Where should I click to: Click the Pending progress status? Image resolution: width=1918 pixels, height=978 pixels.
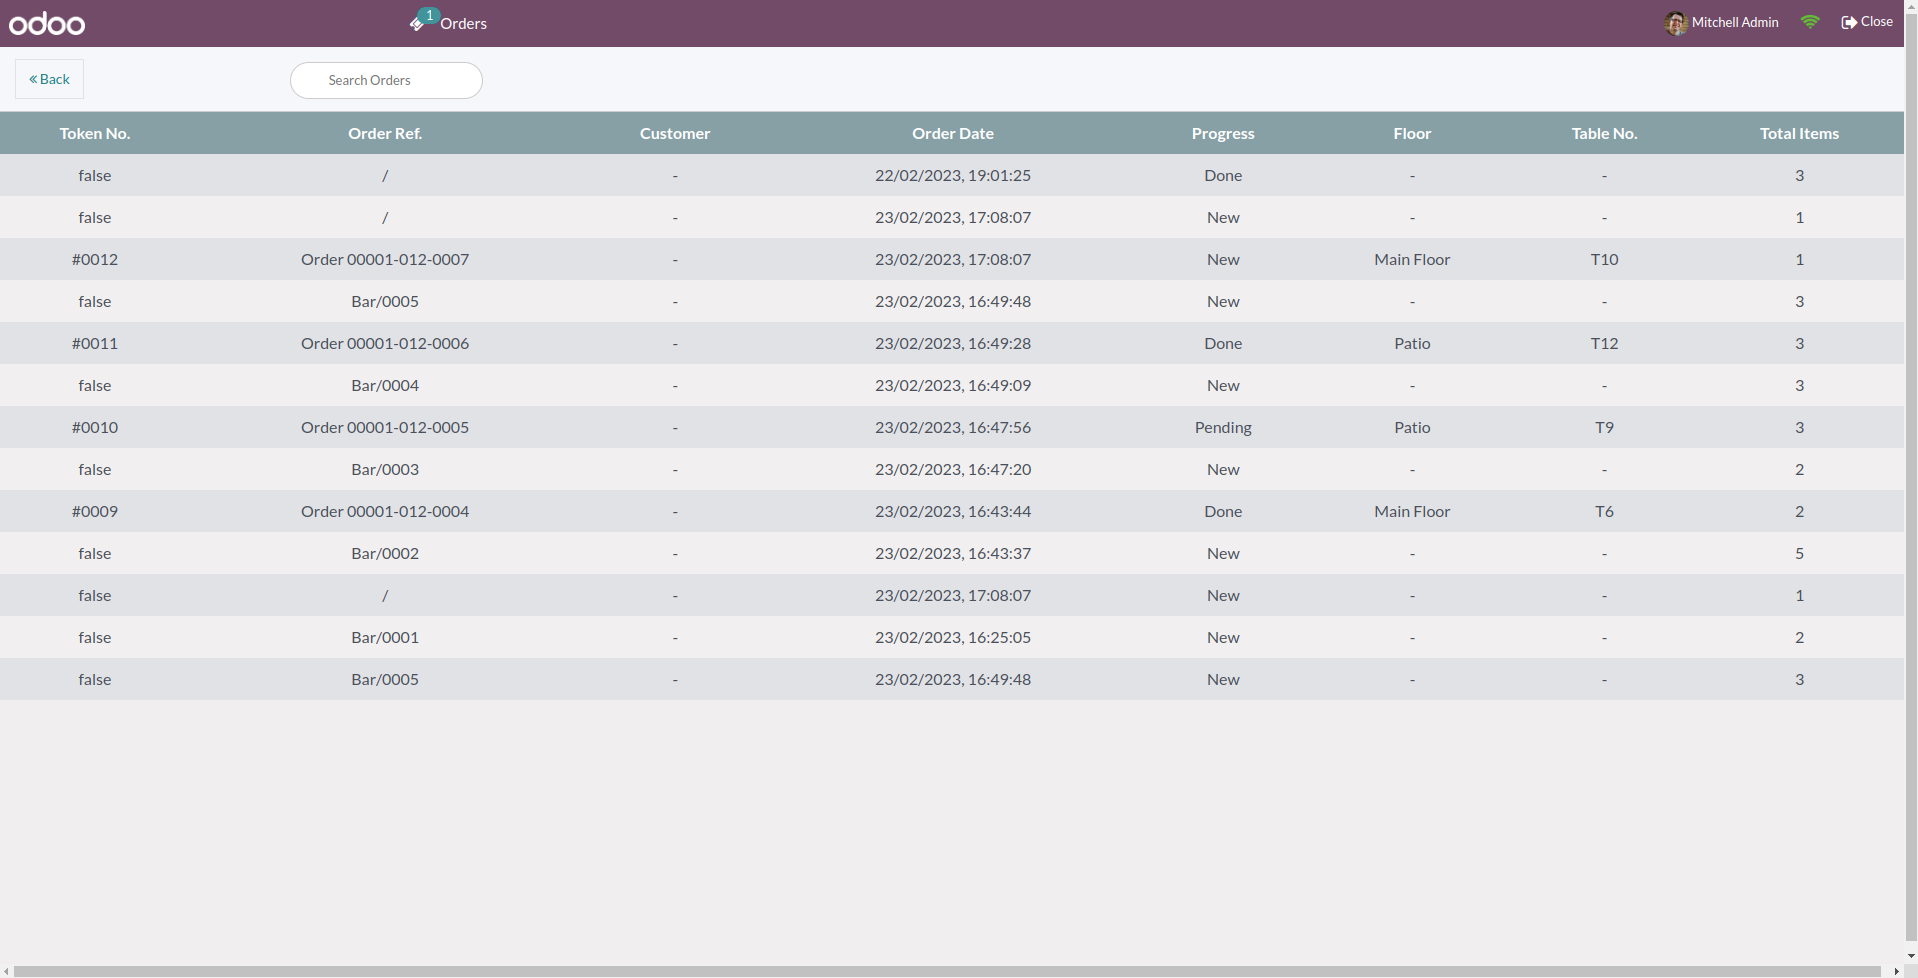click(x=1223, y=427)
